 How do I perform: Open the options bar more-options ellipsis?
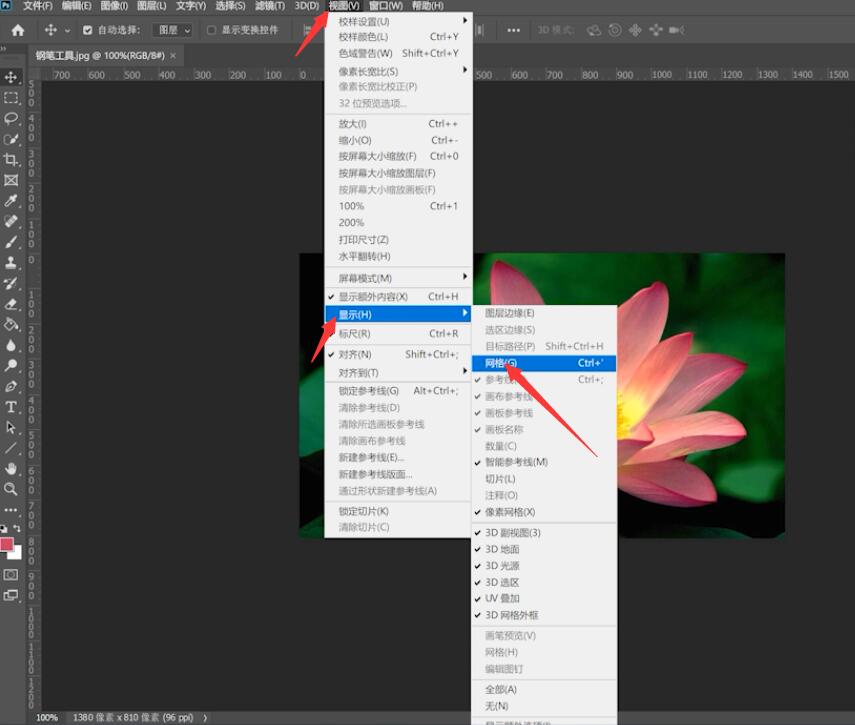point(513,31)
